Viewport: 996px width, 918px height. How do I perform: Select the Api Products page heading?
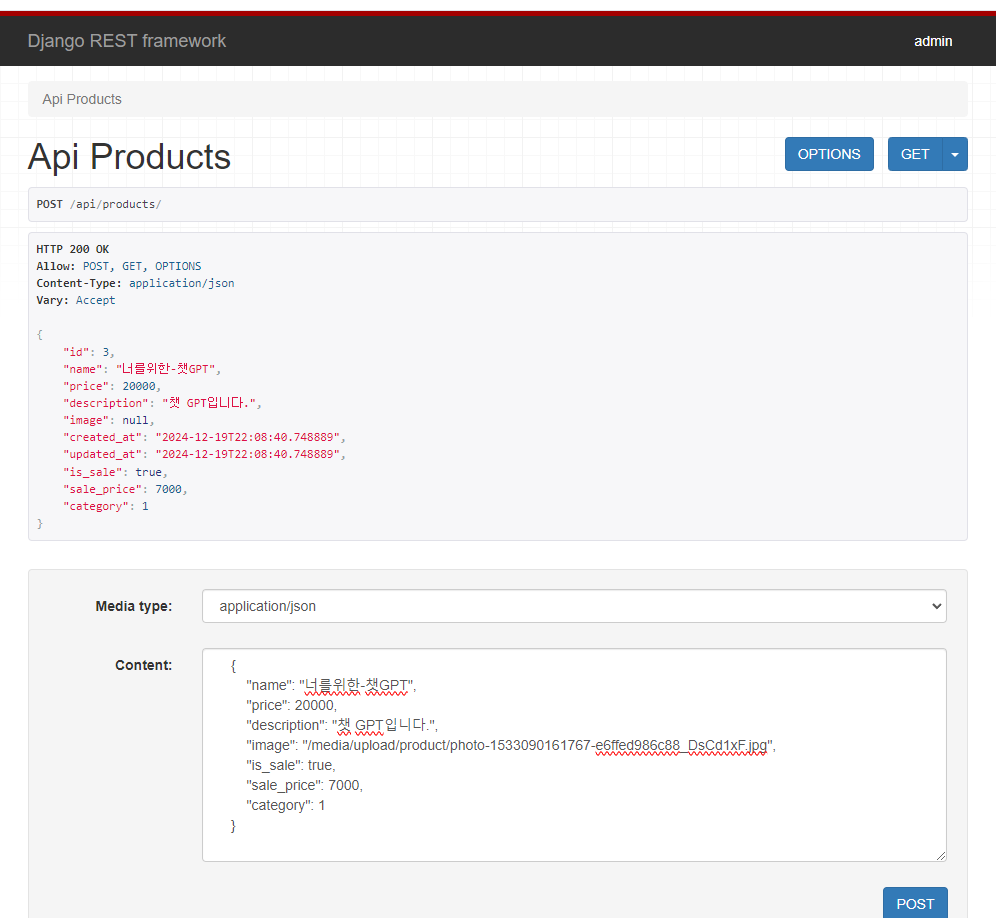point(129,156)
